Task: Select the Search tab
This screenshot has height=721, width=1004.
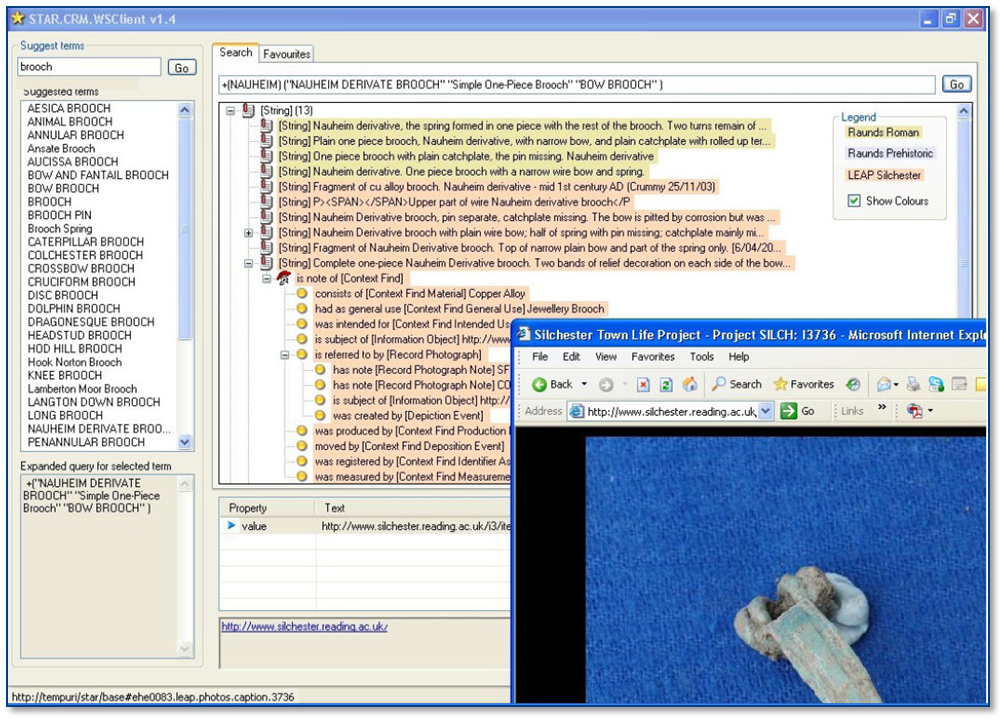Action: [236, 53]
